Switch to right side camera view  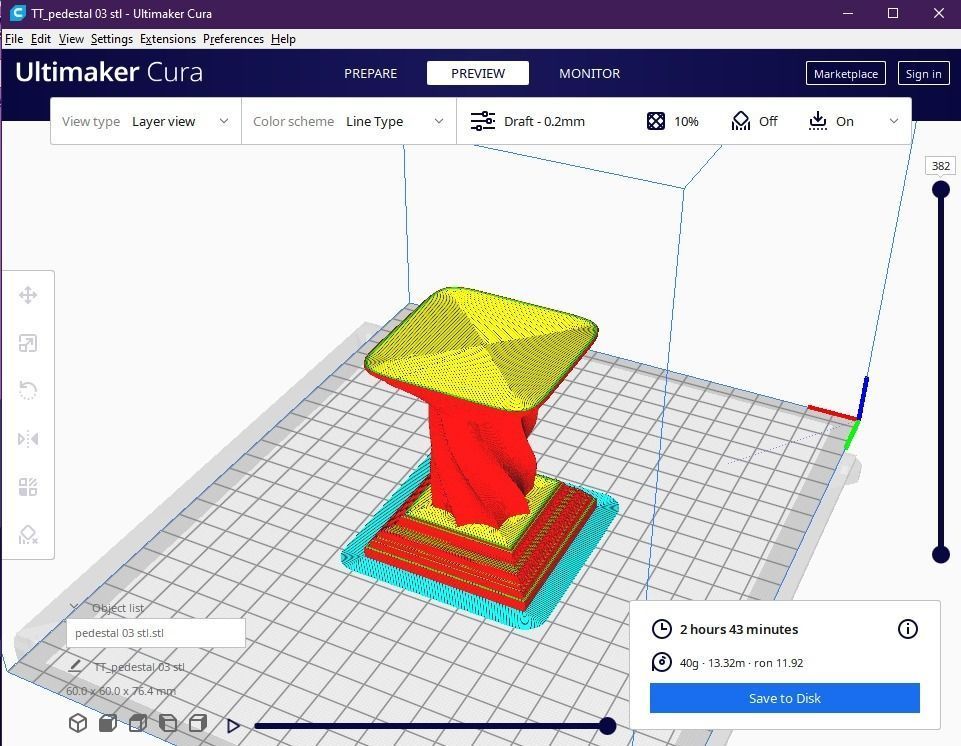[197, 723]
